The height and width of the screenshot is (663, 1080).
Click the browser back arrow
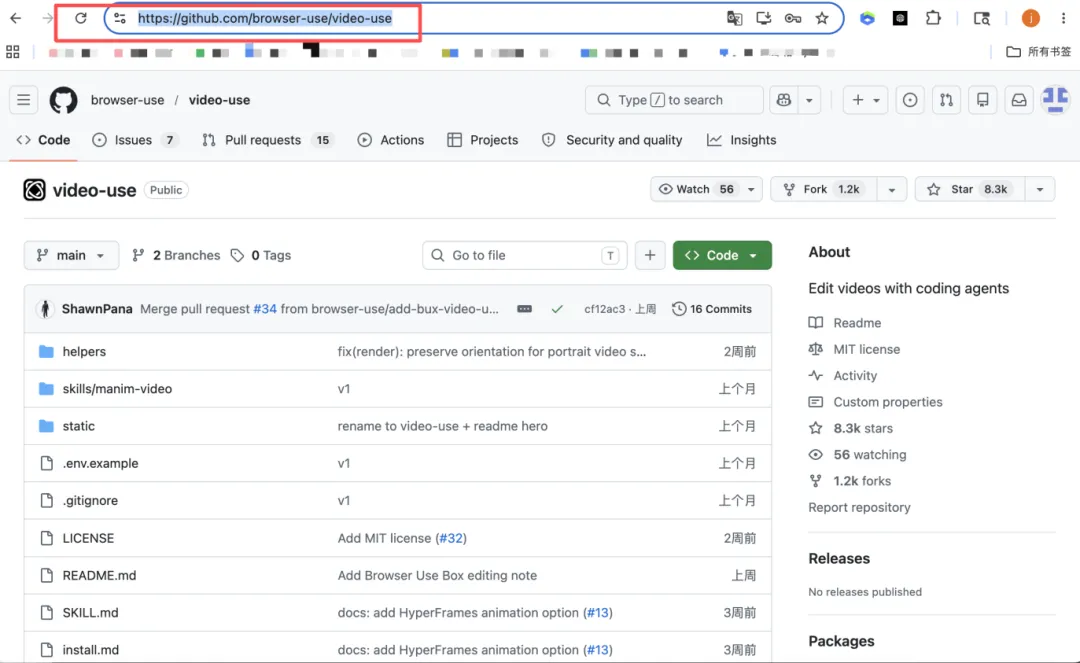(x=15, y=19)
